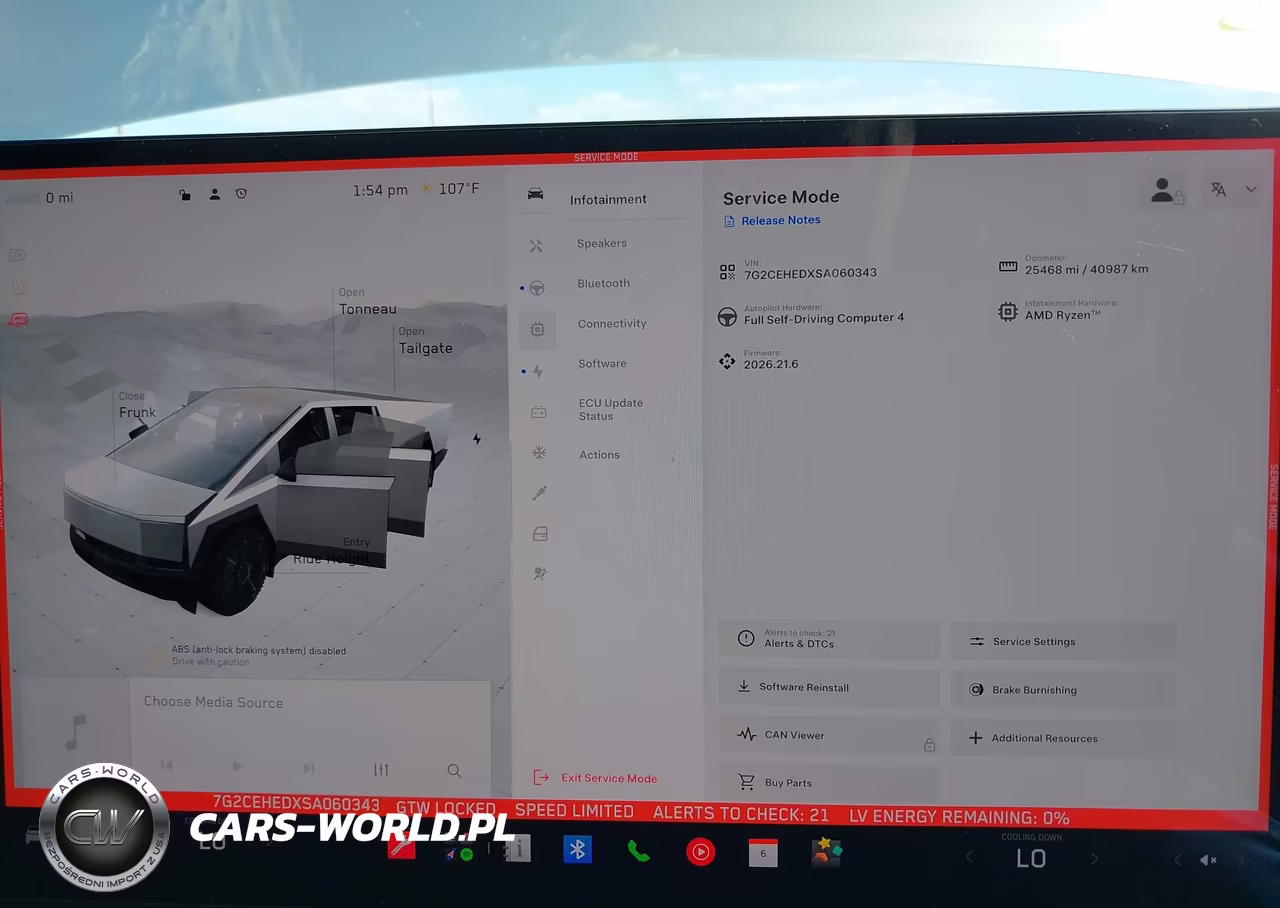Open ECU Update Status

(611, 410)
